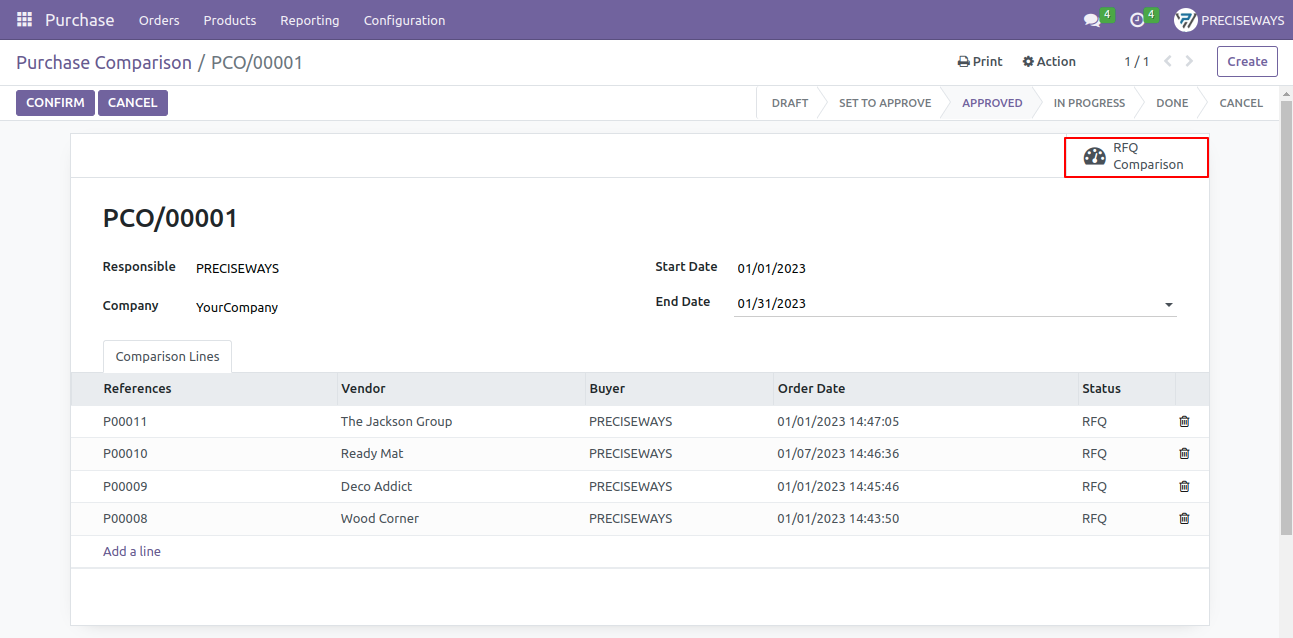Open the apps grid menu icon
The width and height of the screenshot is (1293, 638).
24,20
